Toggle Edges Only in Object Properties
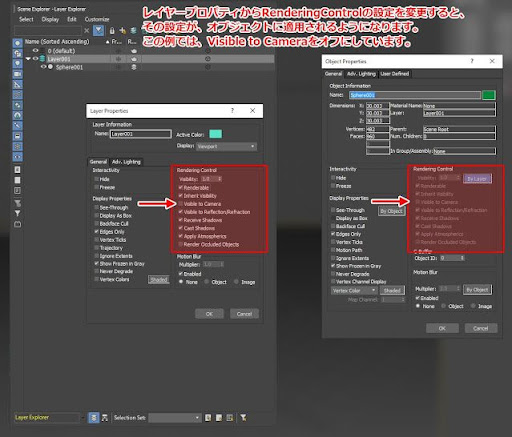Screen dimensions: 512x437 333,234
